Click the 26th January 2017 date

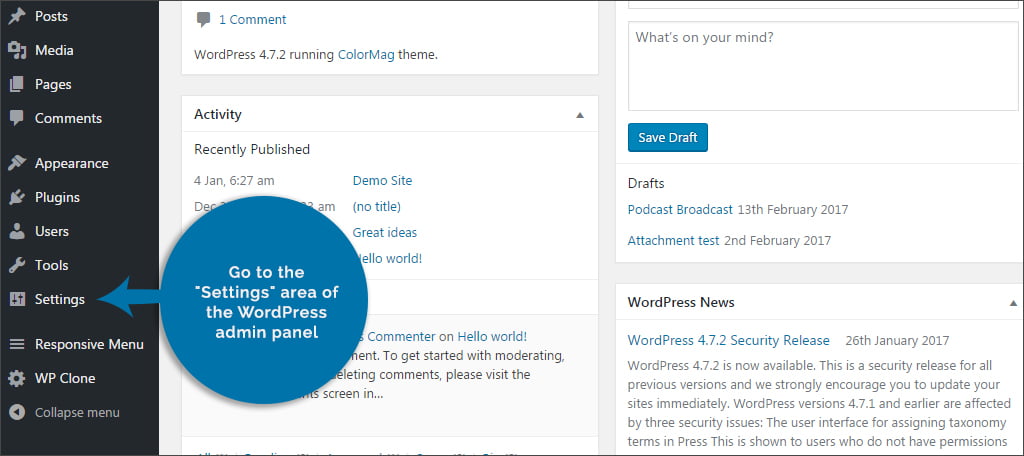click(897, 340)
